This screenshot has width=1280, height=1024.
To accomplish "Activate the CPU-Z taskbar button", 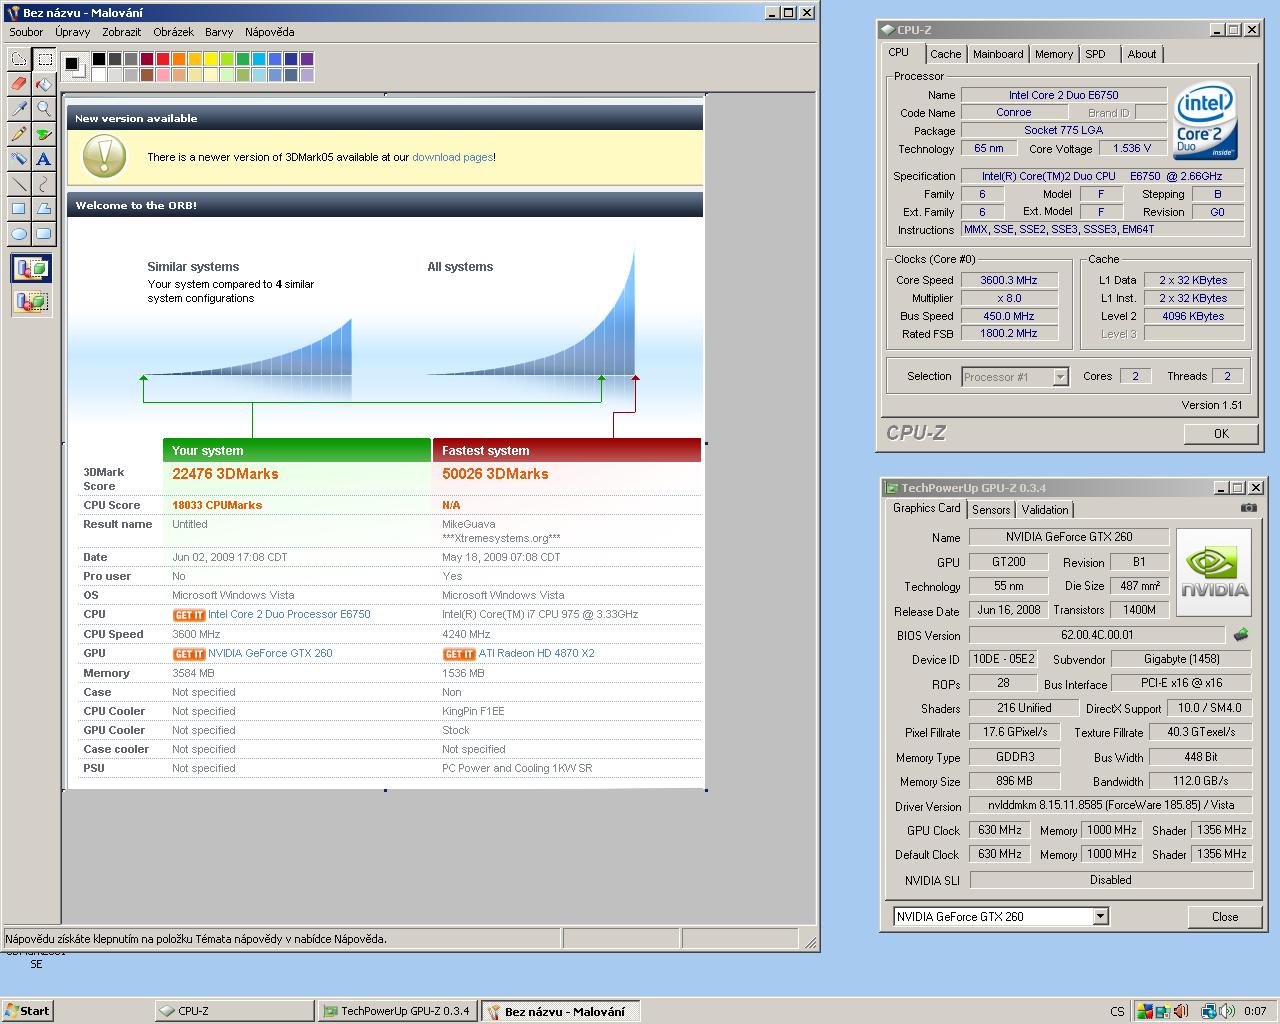I will [x=232, y=1011].
